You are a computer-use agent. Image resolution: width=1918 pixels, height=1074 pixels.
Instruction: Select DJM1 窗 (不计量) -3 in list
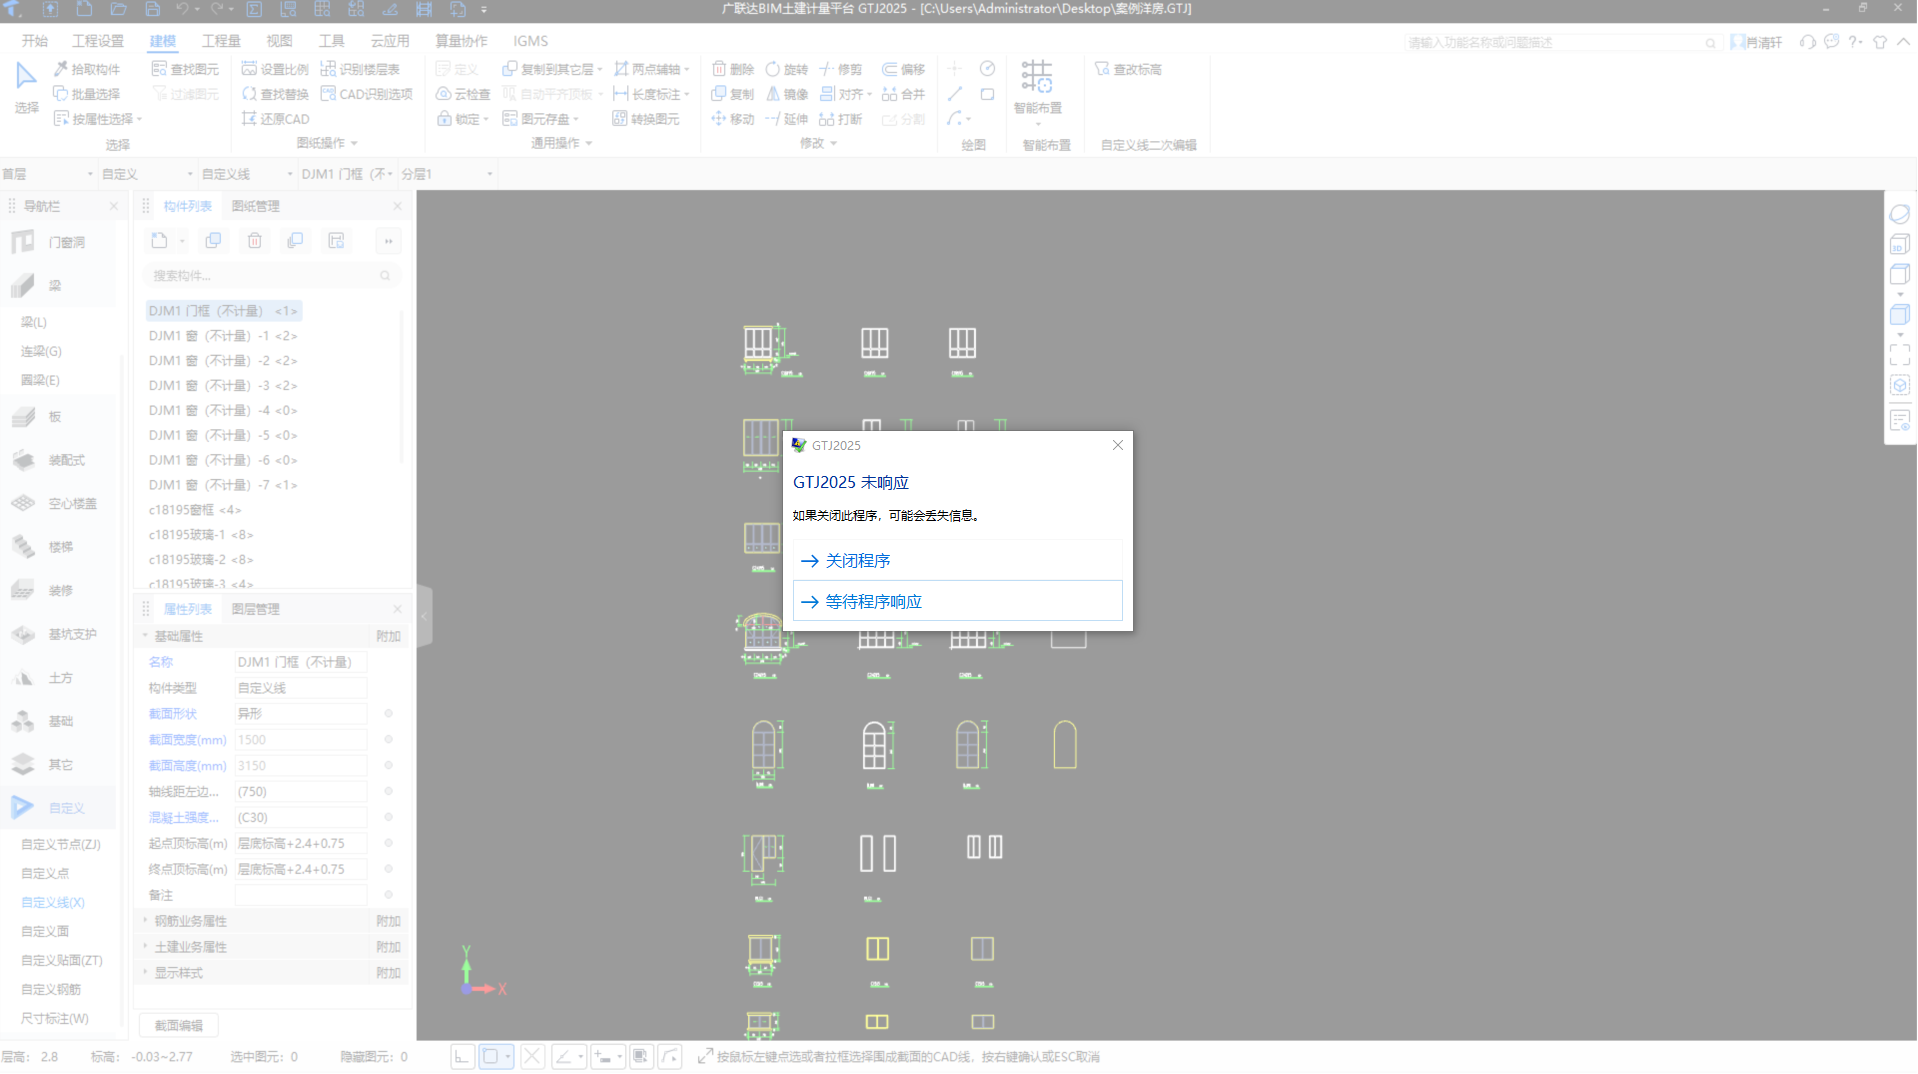coord(223,385)
